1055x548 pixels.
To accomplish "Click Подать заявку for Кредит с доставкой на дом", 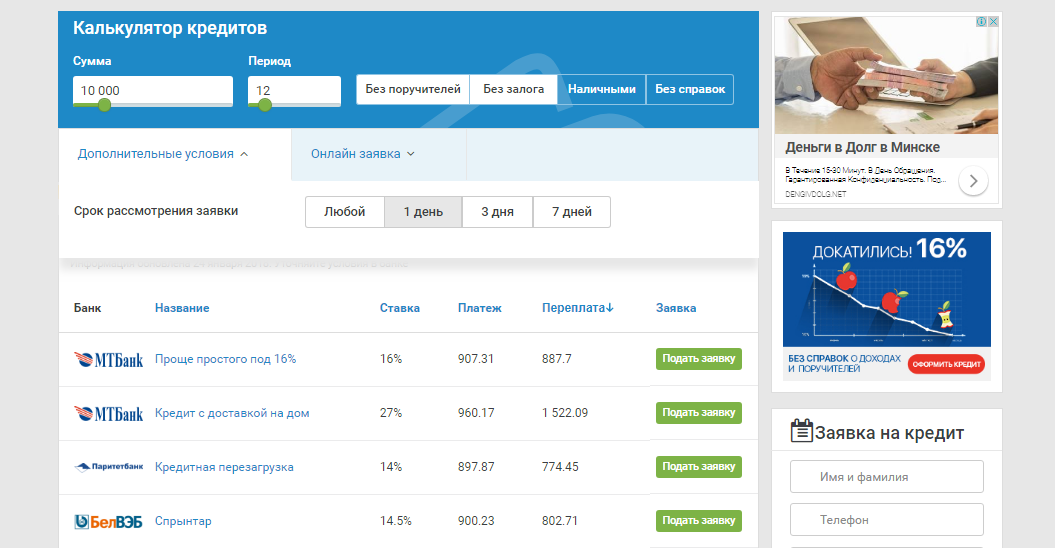I will [698, 413].
